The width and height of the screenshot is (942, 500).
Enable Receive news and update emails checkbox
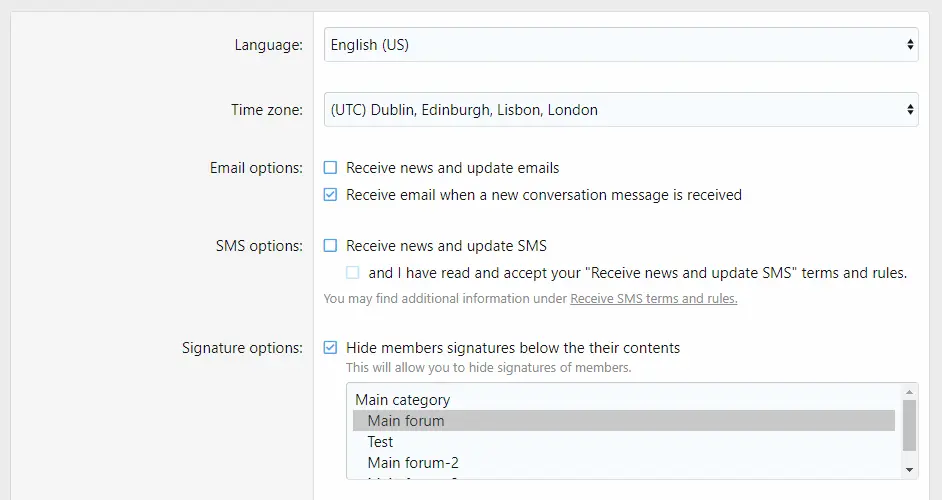tap(330, 168)
